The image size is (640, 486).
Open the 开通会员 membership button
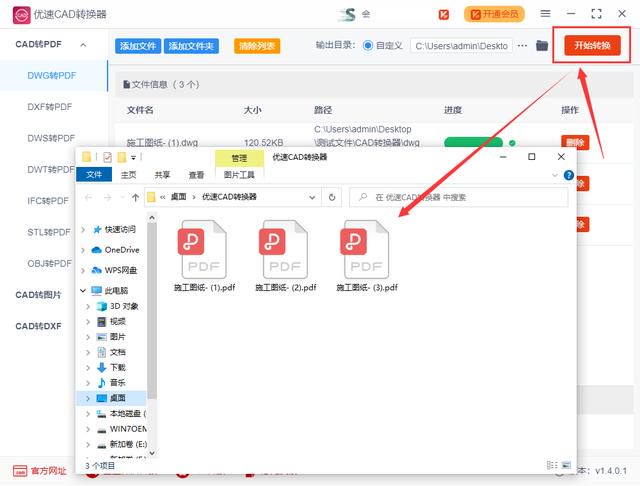click(x=494, y=14)
